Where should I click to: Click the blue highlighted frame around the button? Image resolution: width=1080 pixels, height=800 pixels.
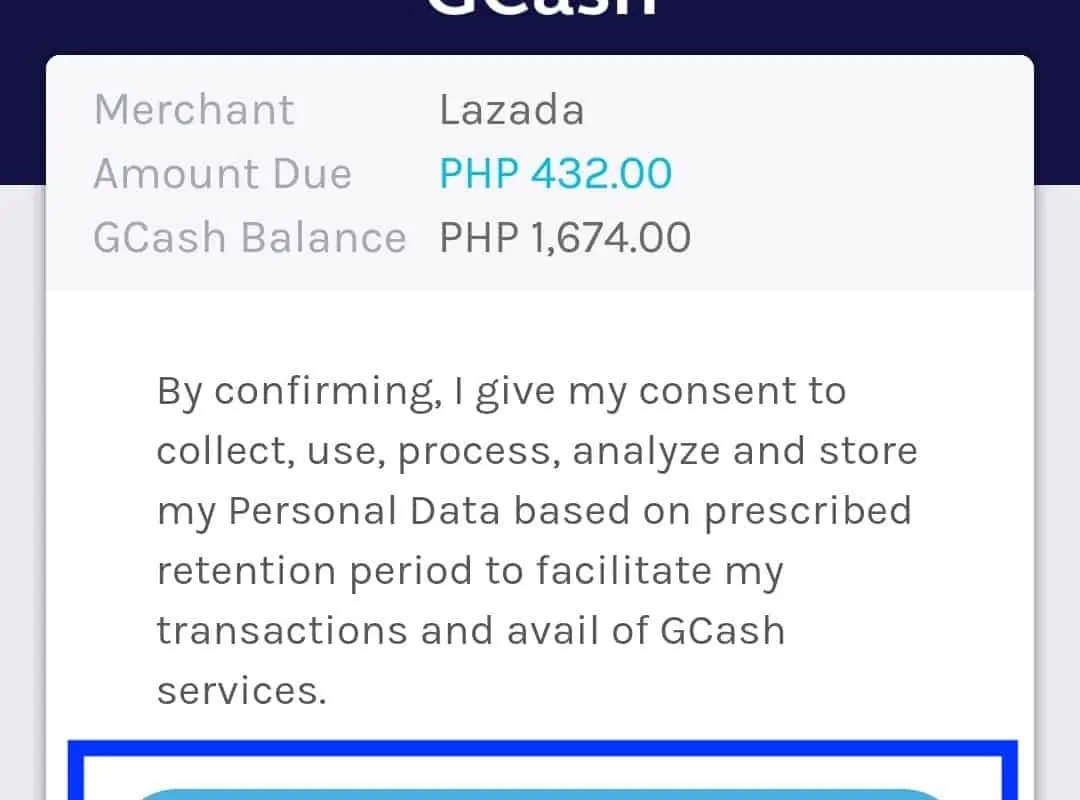[x=540, y=747]
